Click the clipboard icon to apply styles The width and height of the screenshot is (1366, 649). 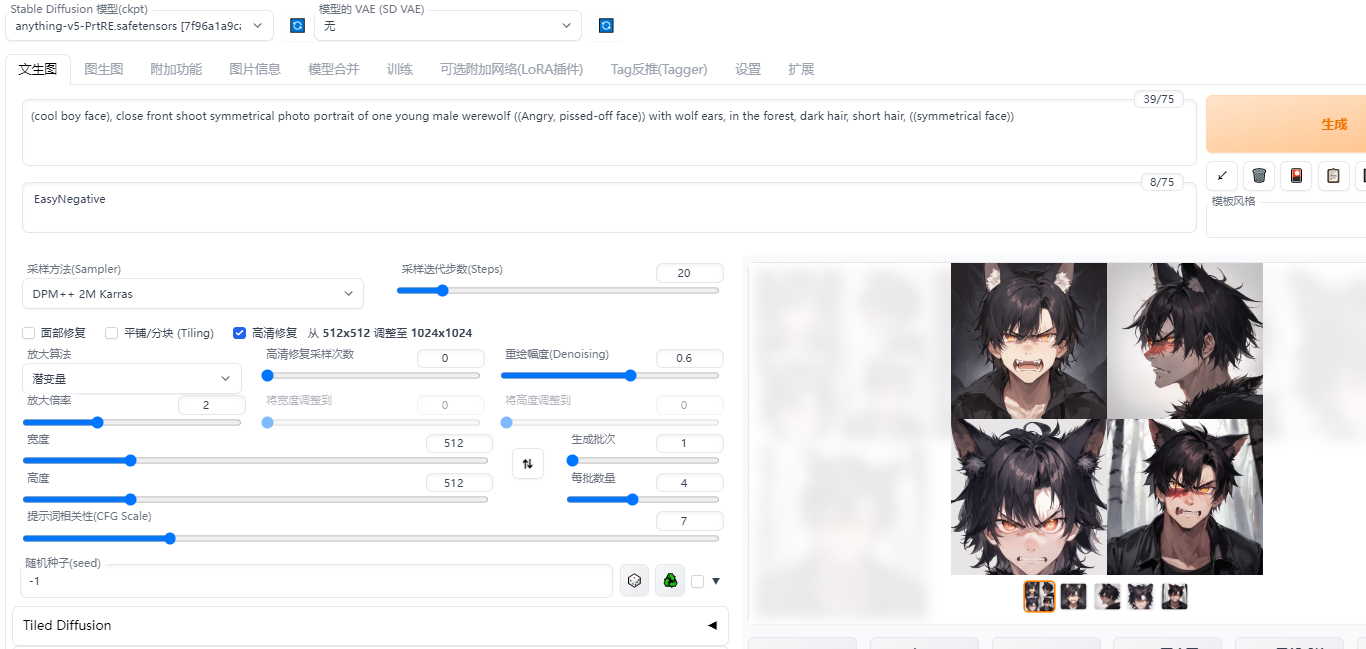click(1333, 176)
